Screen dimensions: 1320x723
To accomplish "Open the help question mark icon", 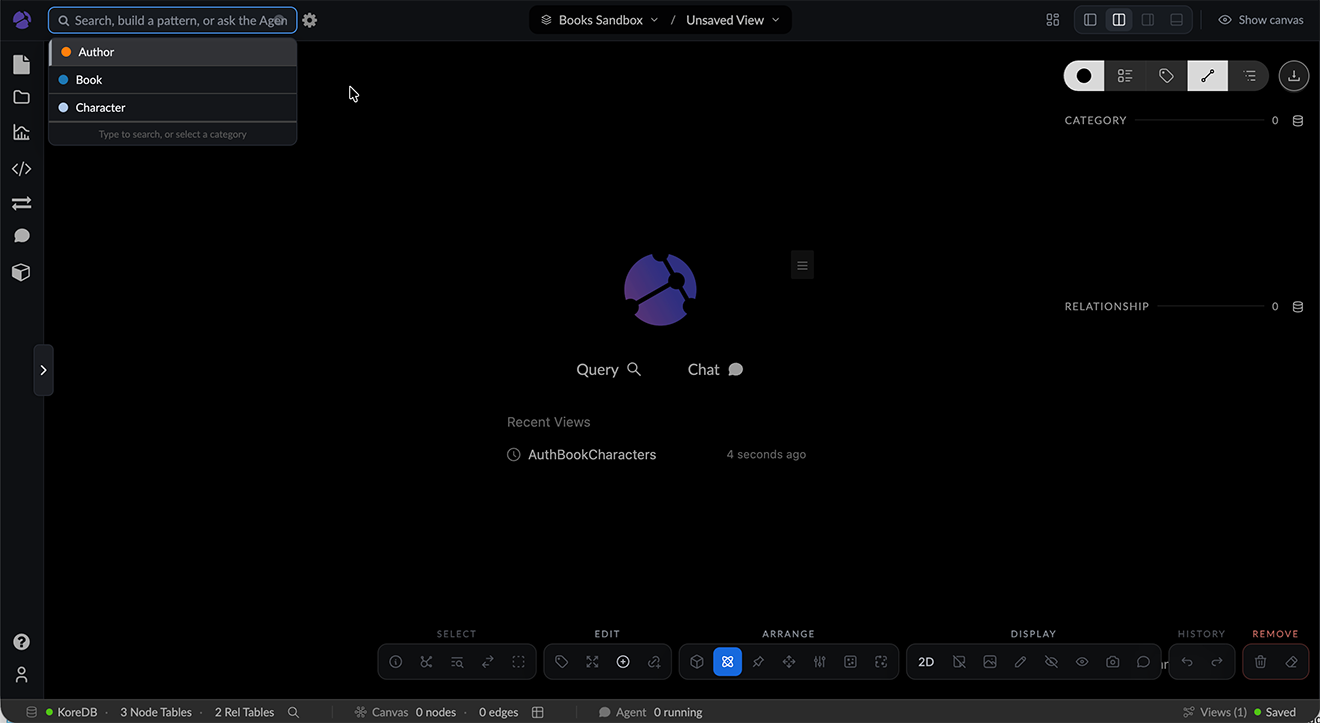I will tap(21, 642).
